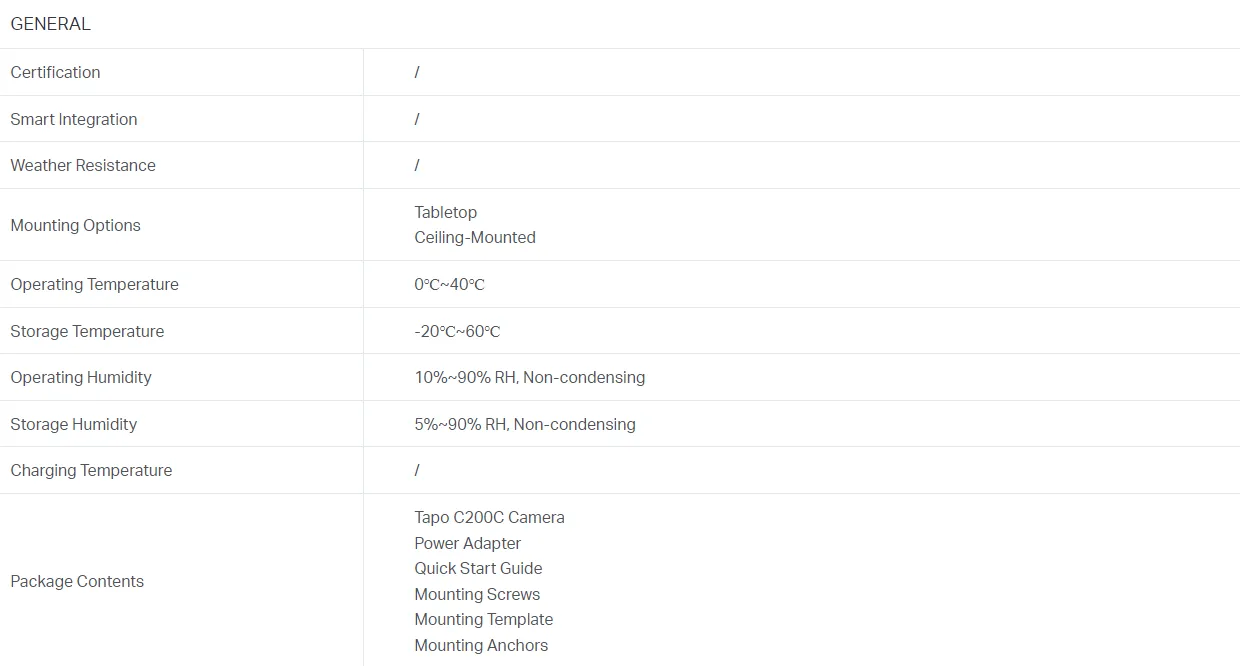Select the Weather Resistance label

click(x=83, y=165)
